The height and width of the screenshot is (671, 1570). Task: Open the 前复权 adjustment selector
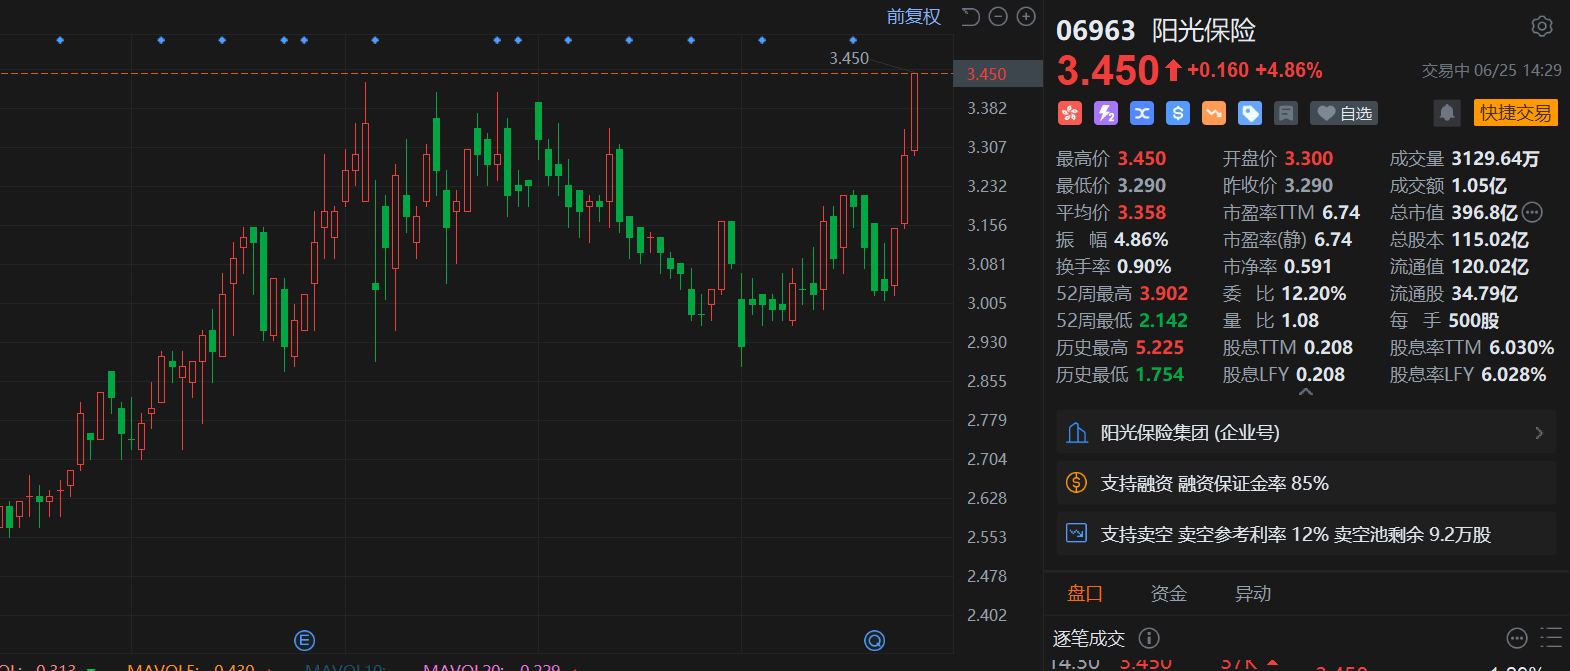click(914, 16)
